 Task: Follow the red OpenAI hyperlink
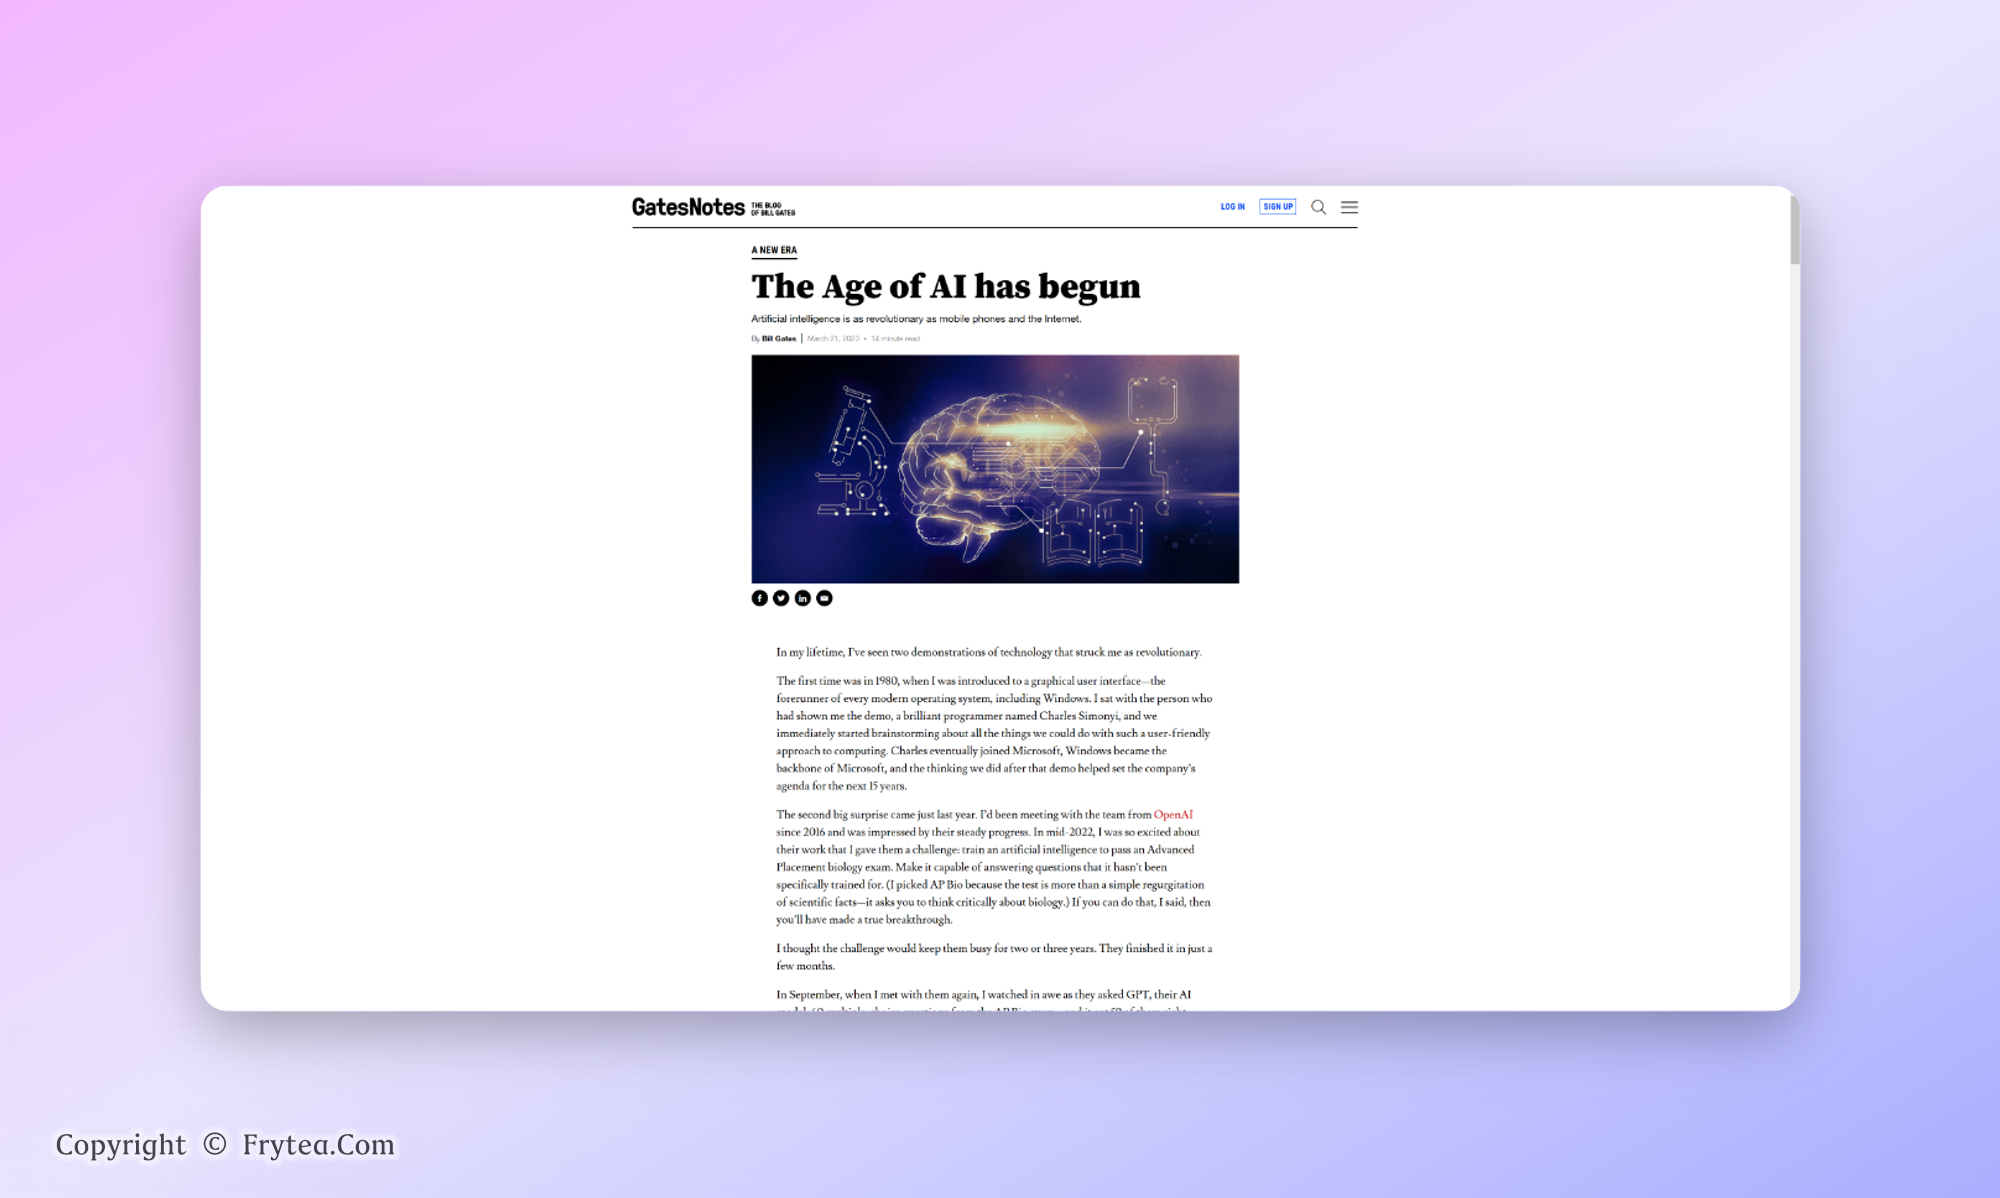[1173, 815]
